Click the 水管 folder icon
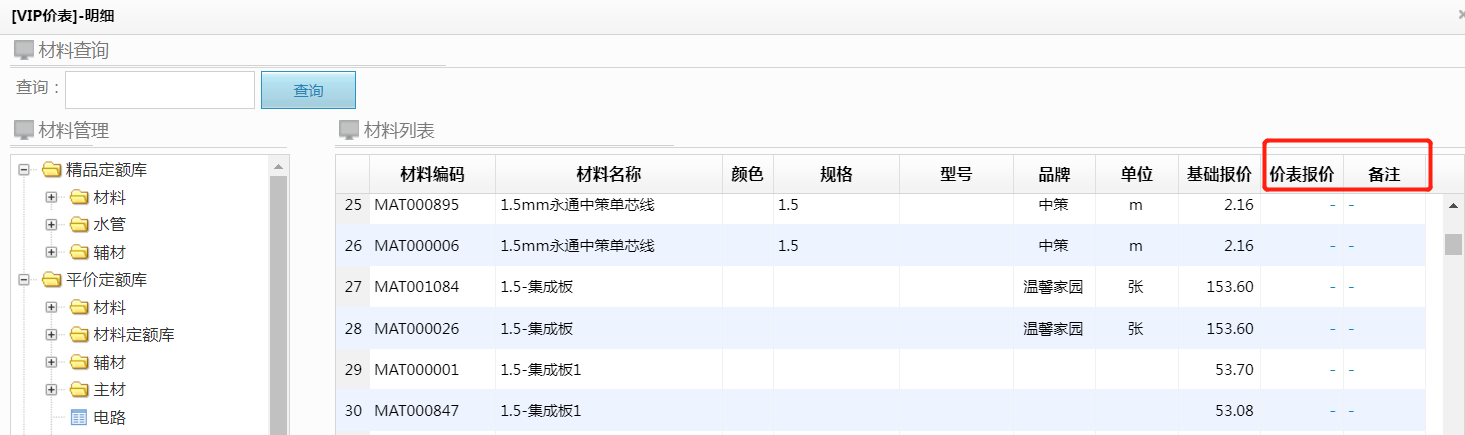 coord(79,225)
